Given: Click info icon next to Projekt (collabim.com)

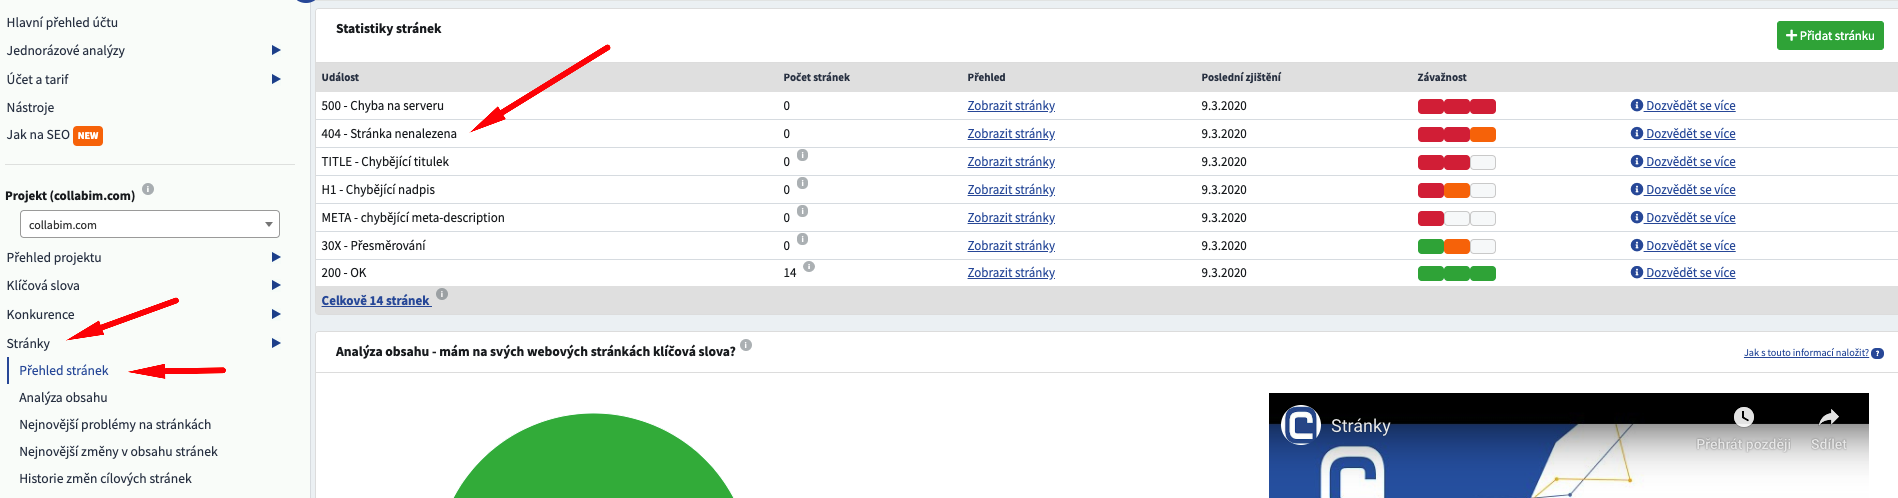Looking at the screenshot, I should pos(148,189).
